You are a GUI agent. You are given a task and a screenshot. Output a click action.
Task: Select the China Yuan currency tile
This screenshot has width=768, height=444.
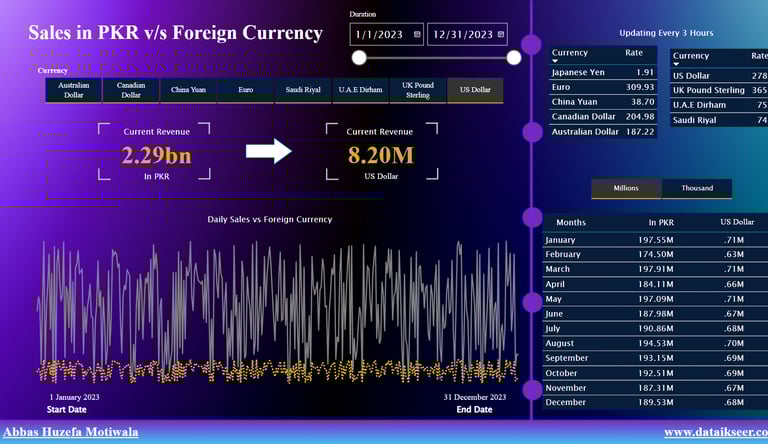coord(188,90)
